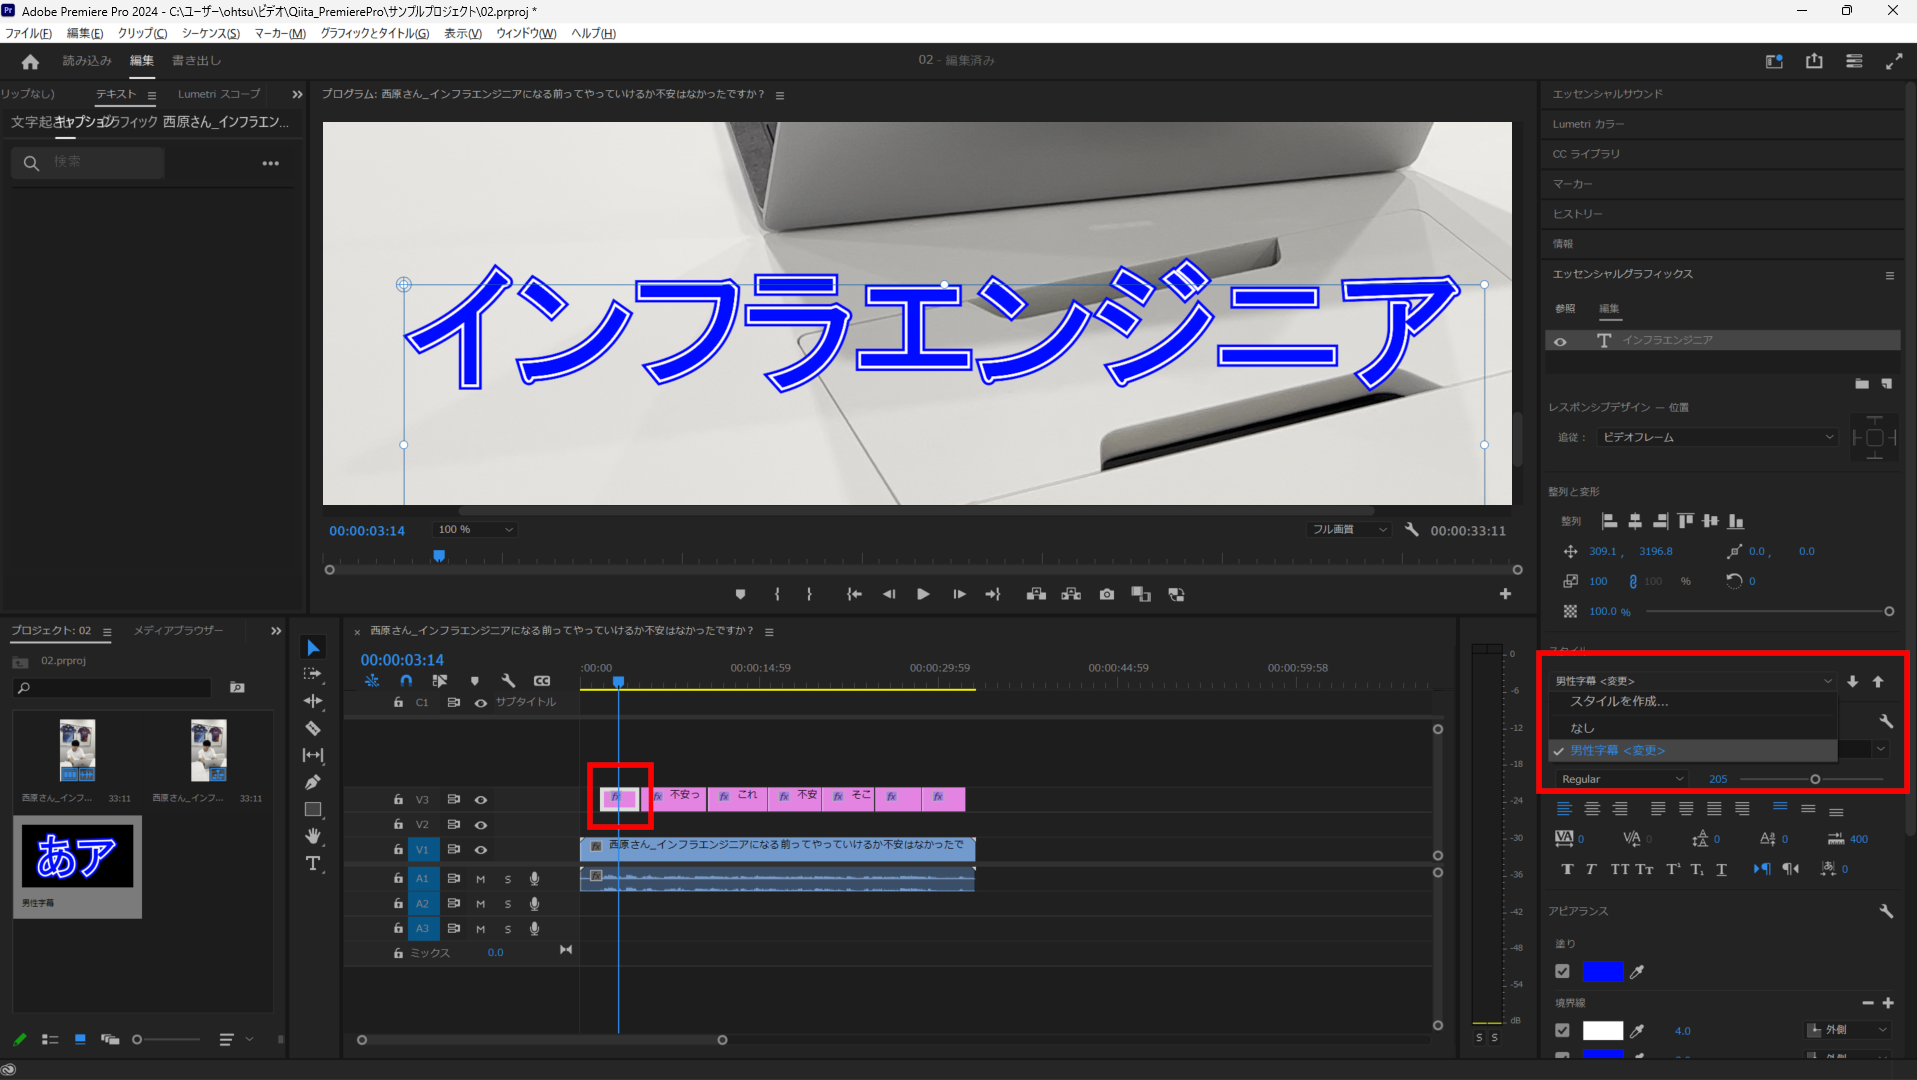Select the Hand tool
Viewport: 1917px width, 1080px height.
pos(313,836)
